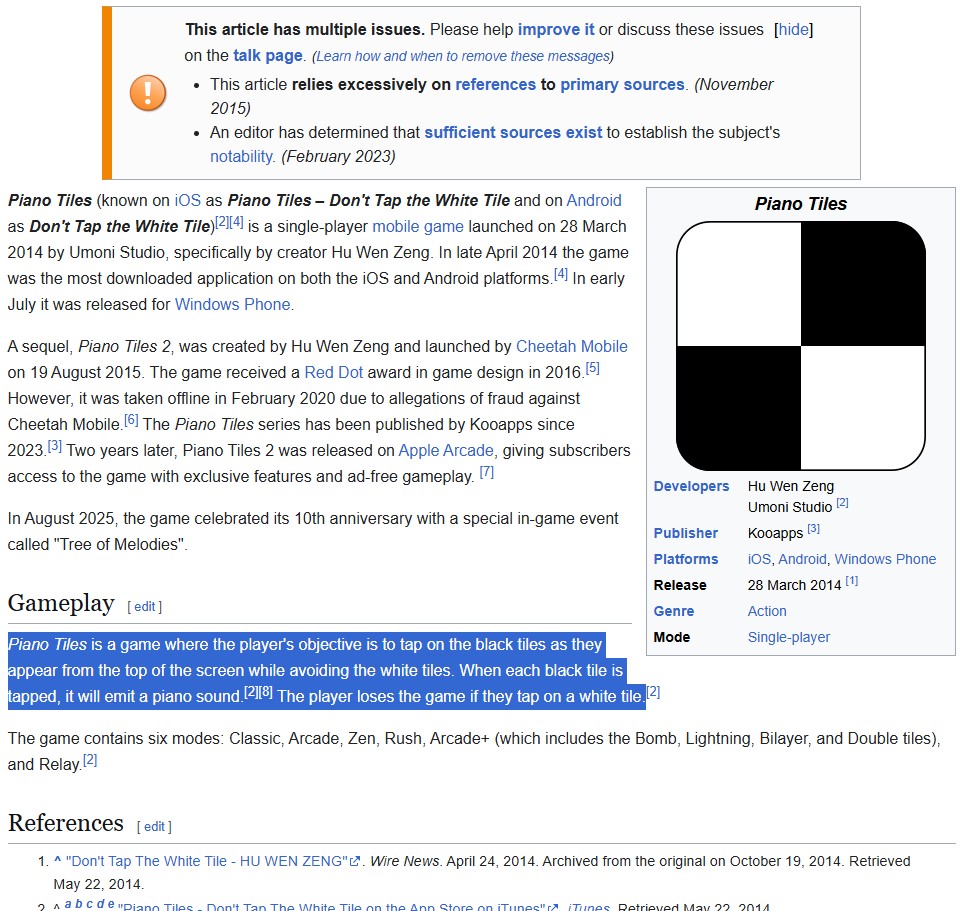Jump to citation [8] in Gameplay section

[265, 692]
